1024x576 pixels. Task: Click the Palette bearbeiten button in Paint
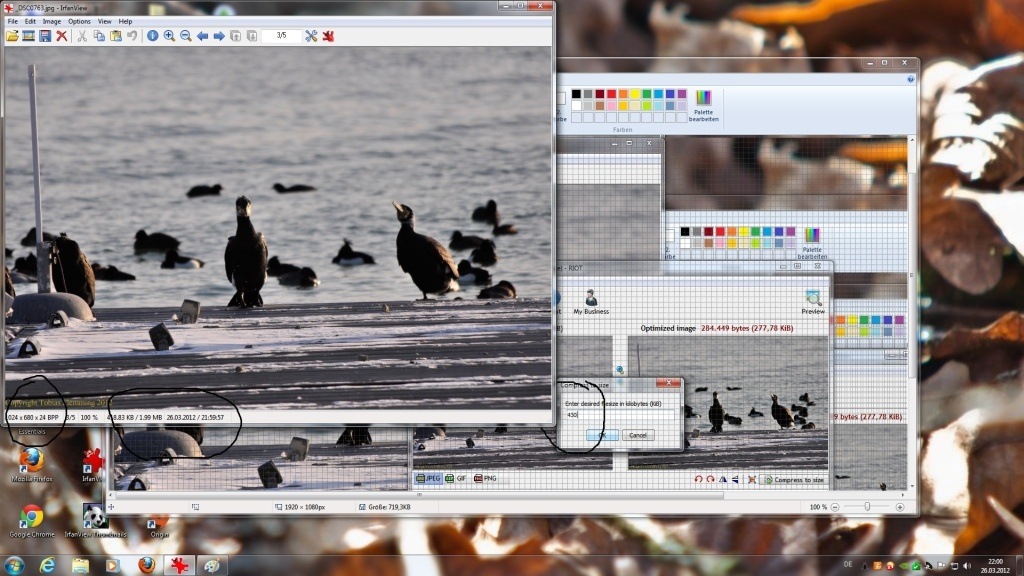point(703,106)
